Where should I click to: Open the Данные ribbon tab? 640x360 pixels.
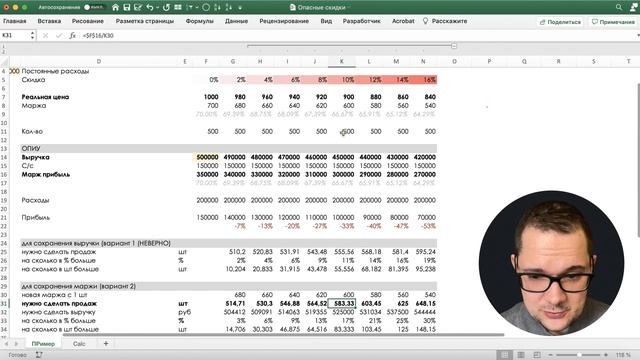236,21
